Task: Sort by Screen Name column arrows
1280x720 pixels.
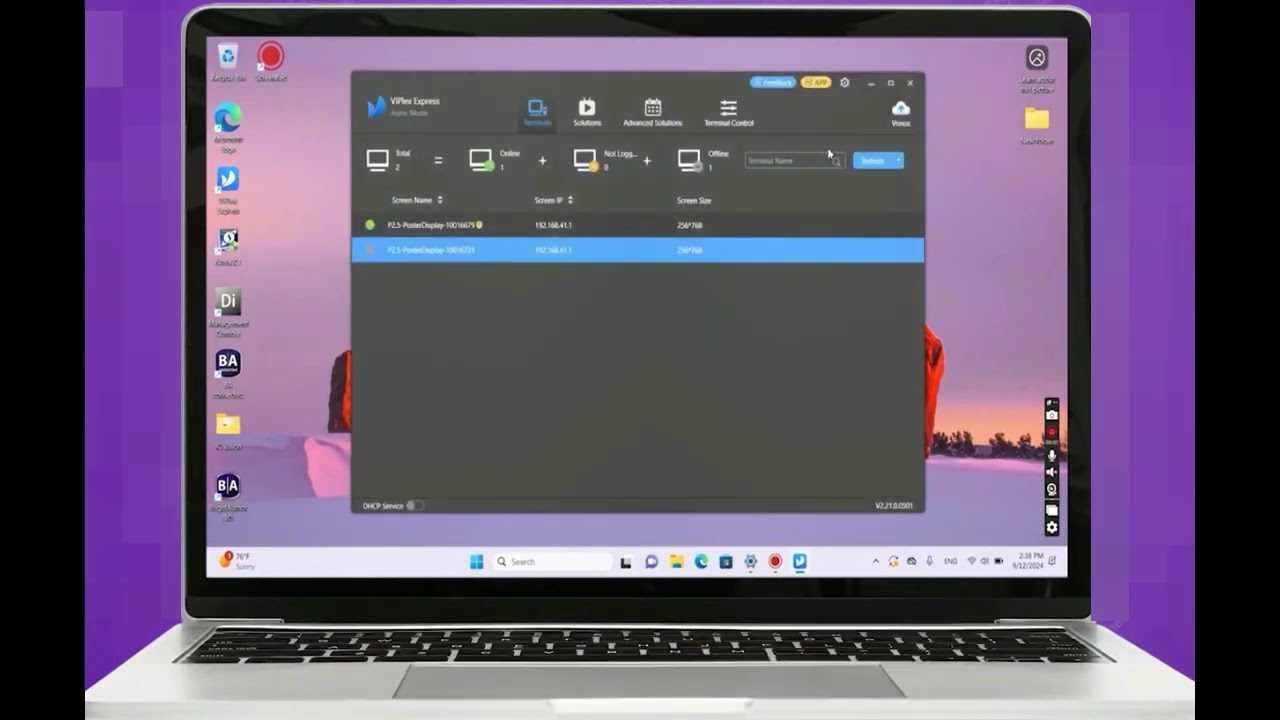Action: tap(440, 200)
